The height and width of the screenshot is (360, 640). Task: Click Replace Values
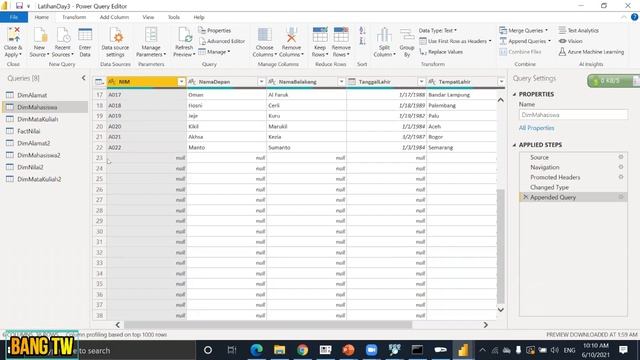441,52
